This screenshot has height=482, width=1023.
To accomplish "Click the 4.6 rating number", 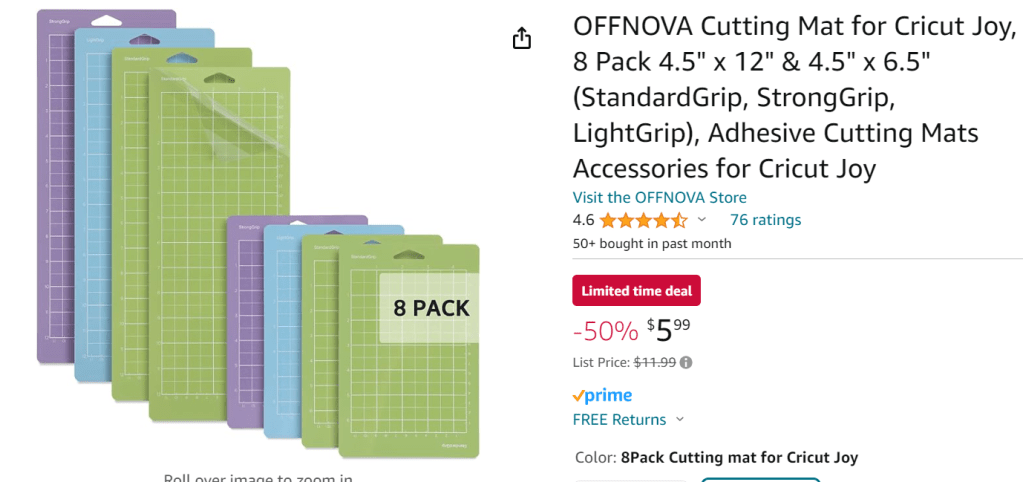I will [x=583, y=220].
